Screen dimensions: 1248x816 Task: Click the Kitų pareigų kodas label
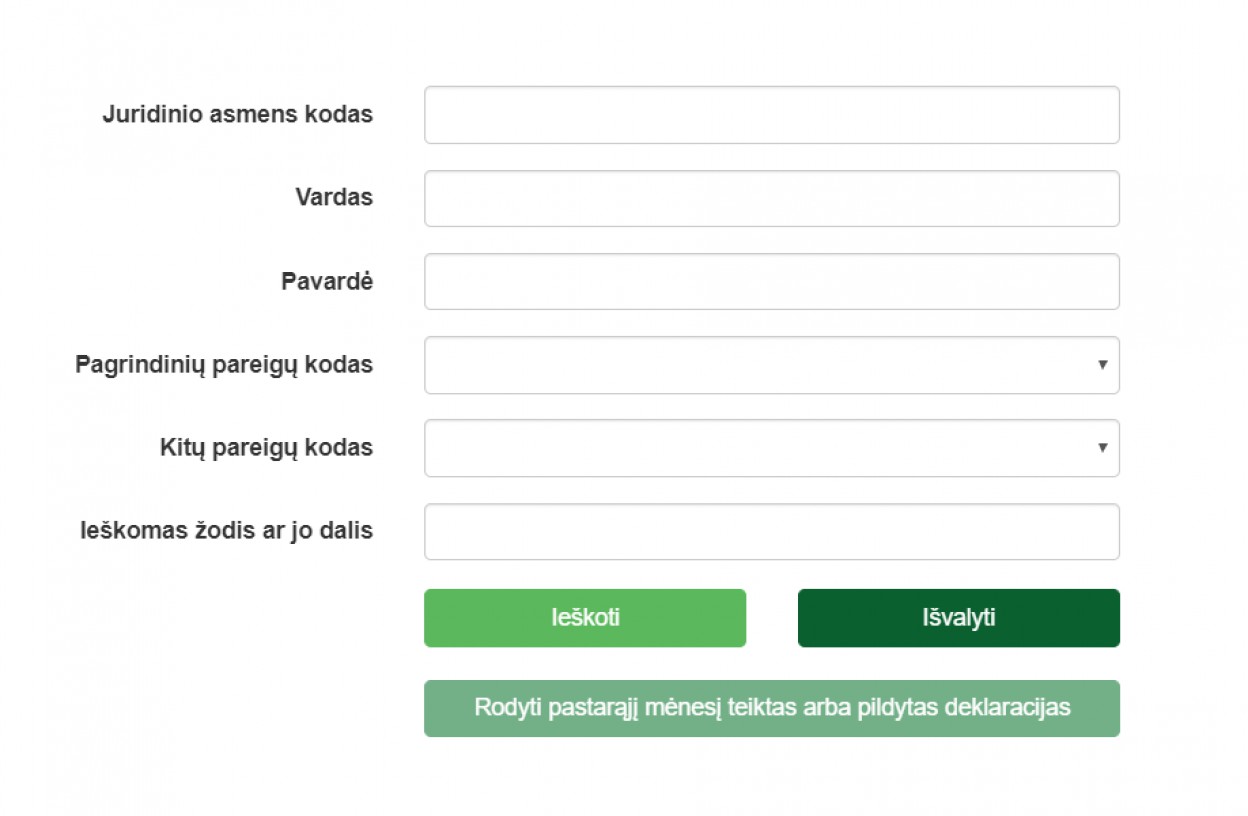pyautogui.click(x=266, y=448)
